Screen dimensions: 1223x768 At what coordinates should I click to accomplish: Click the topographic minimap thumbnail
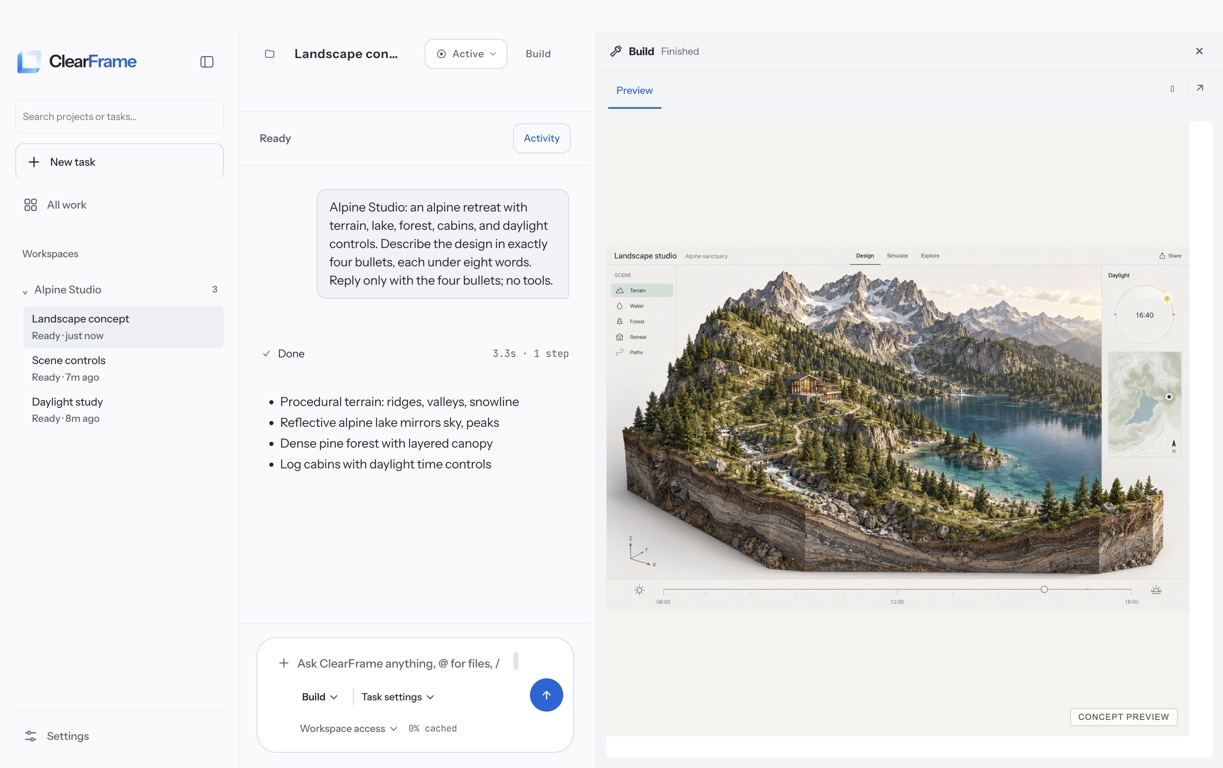[1144, 404]
